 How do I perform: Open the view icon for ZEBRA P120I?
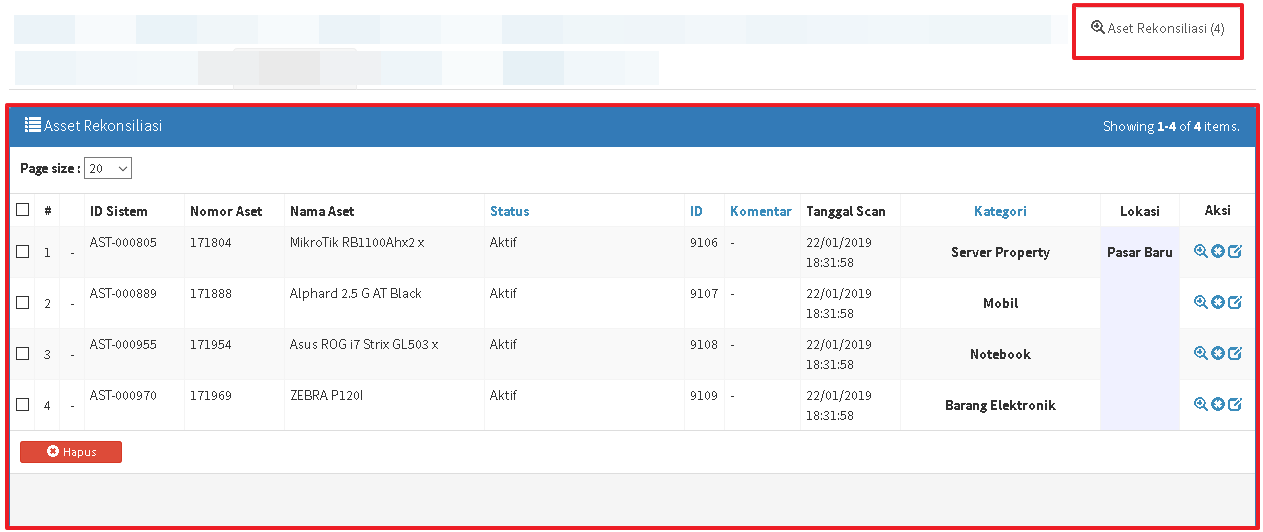(x=1200, y=405)
